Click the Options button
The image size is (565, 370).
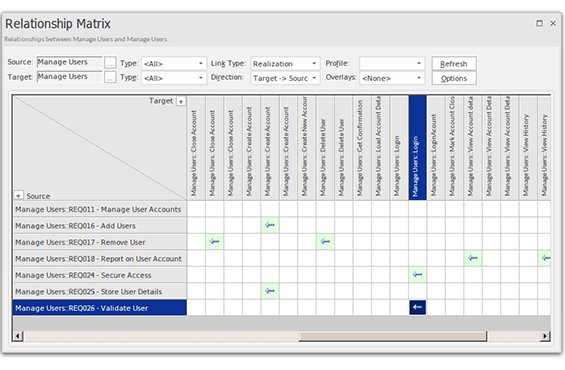454,78
